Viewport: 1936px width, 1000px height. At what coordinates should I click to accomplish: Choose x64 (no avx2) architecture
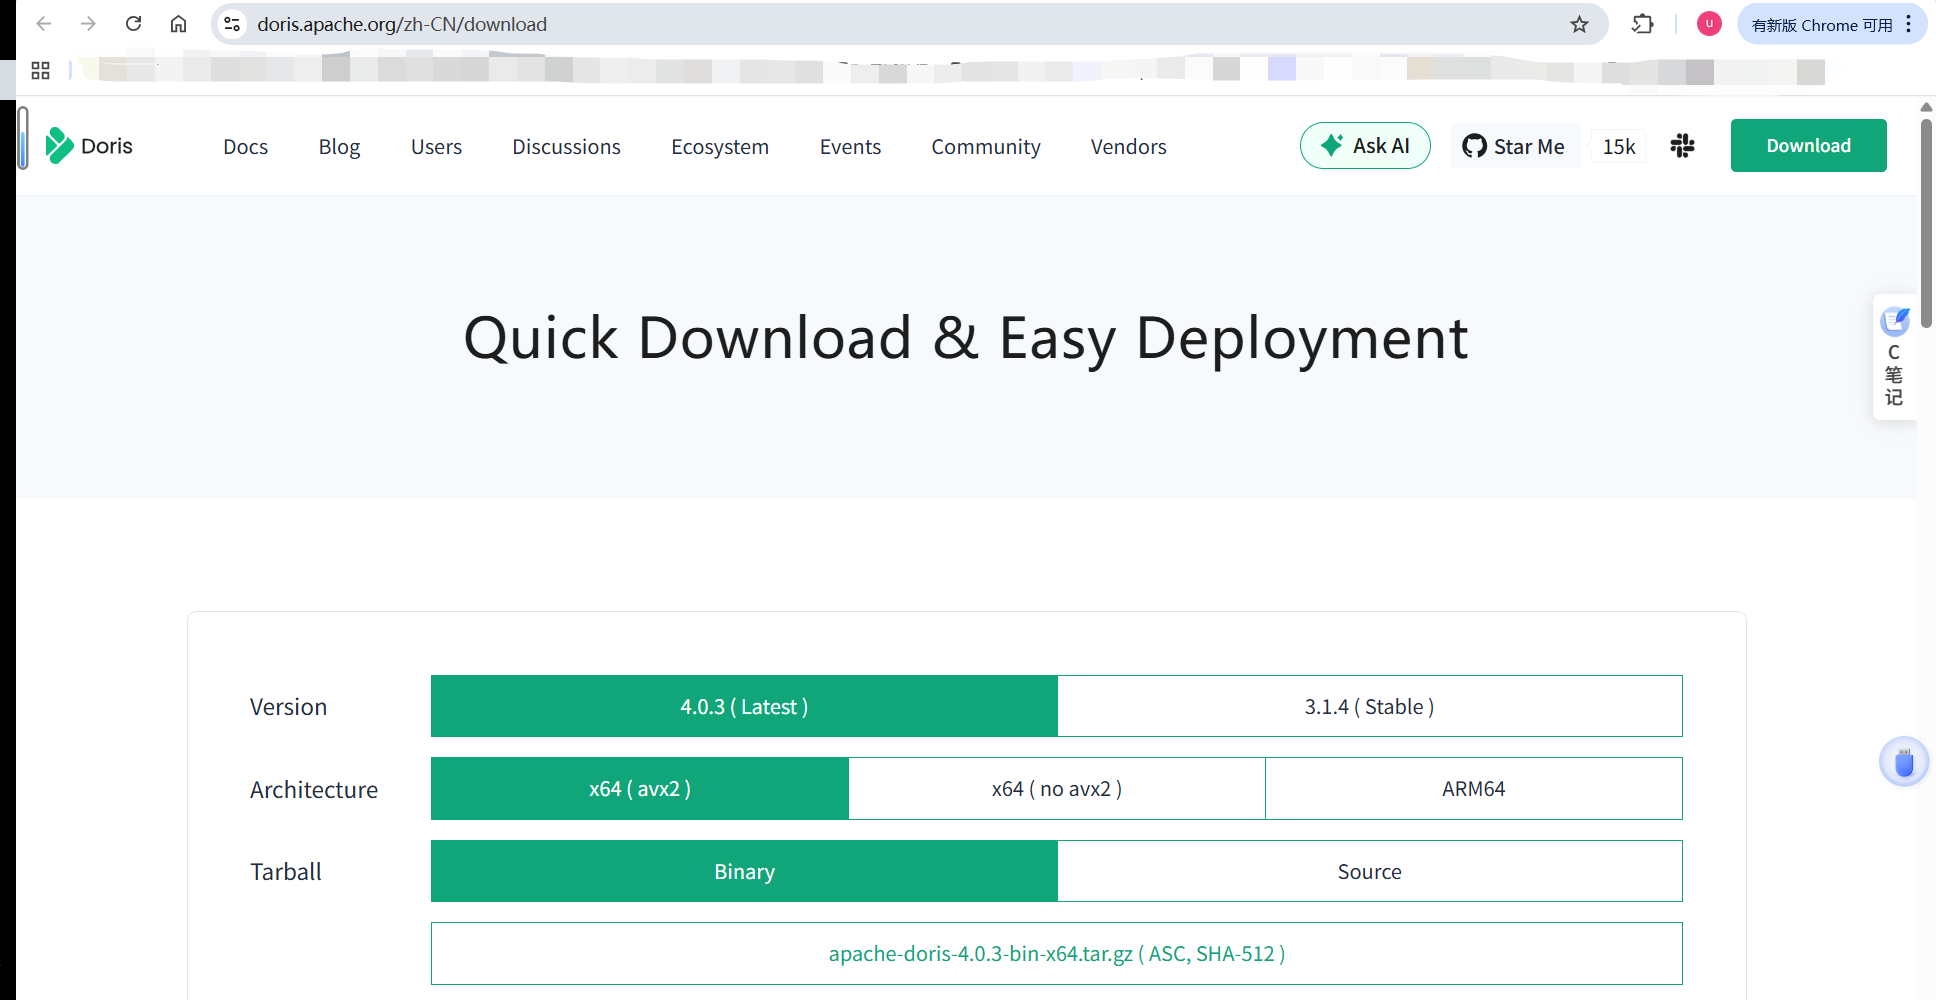pyautogui.click(x=1057, y=788)
